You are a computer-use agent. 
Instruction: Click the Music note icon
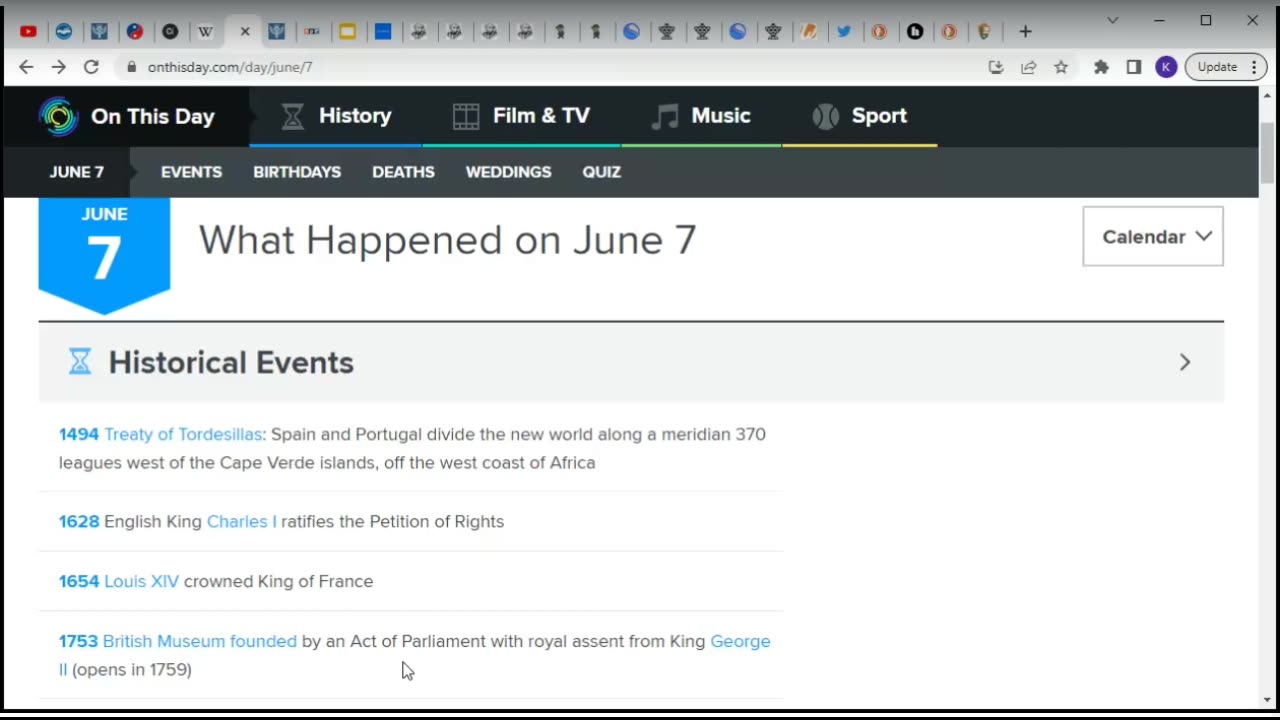tap(664, 116)
